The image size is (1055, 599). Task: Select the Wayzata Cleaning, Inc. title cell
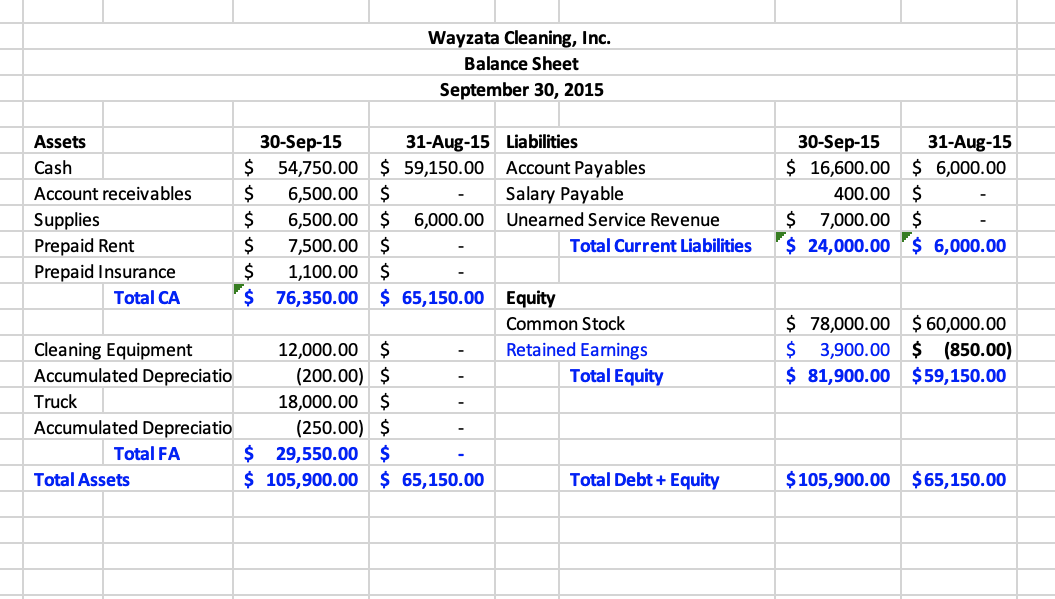pyautogui.click(x=521, y=37)
